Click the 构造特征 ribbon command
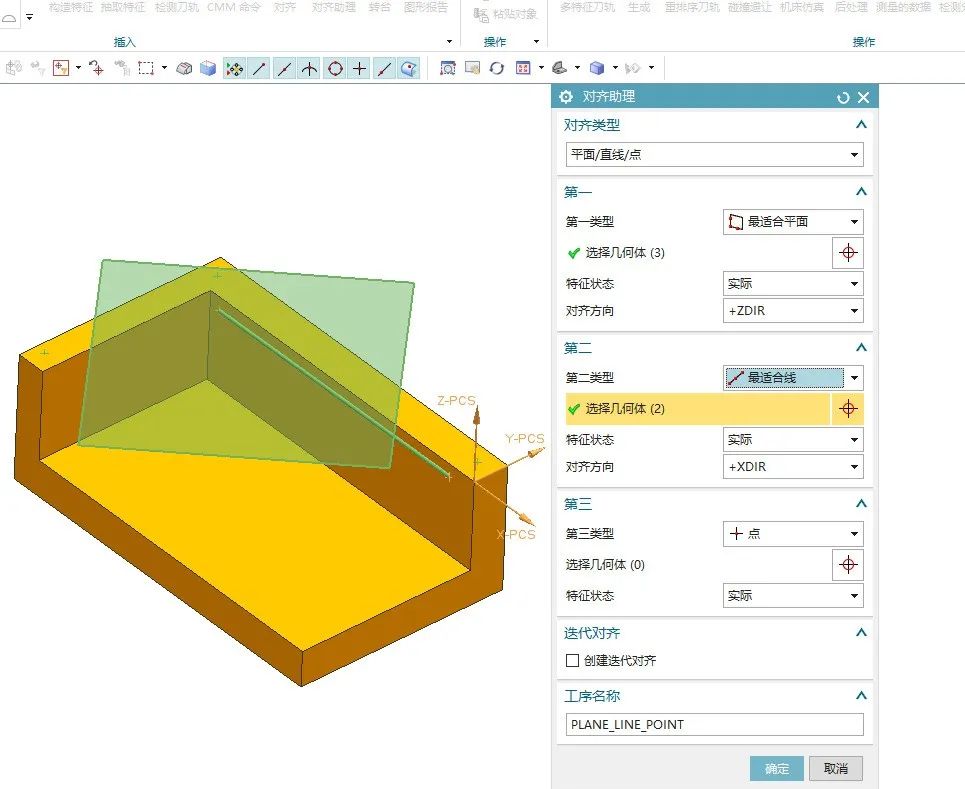This screenshot has width=965, height=789. click(71, 7)
